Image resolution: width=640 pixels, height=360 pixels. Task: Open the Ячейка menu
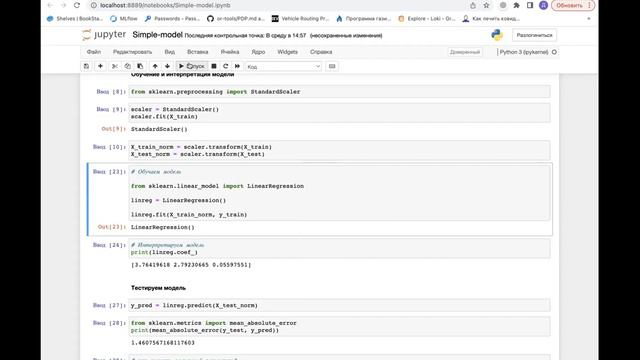[230, 52]
